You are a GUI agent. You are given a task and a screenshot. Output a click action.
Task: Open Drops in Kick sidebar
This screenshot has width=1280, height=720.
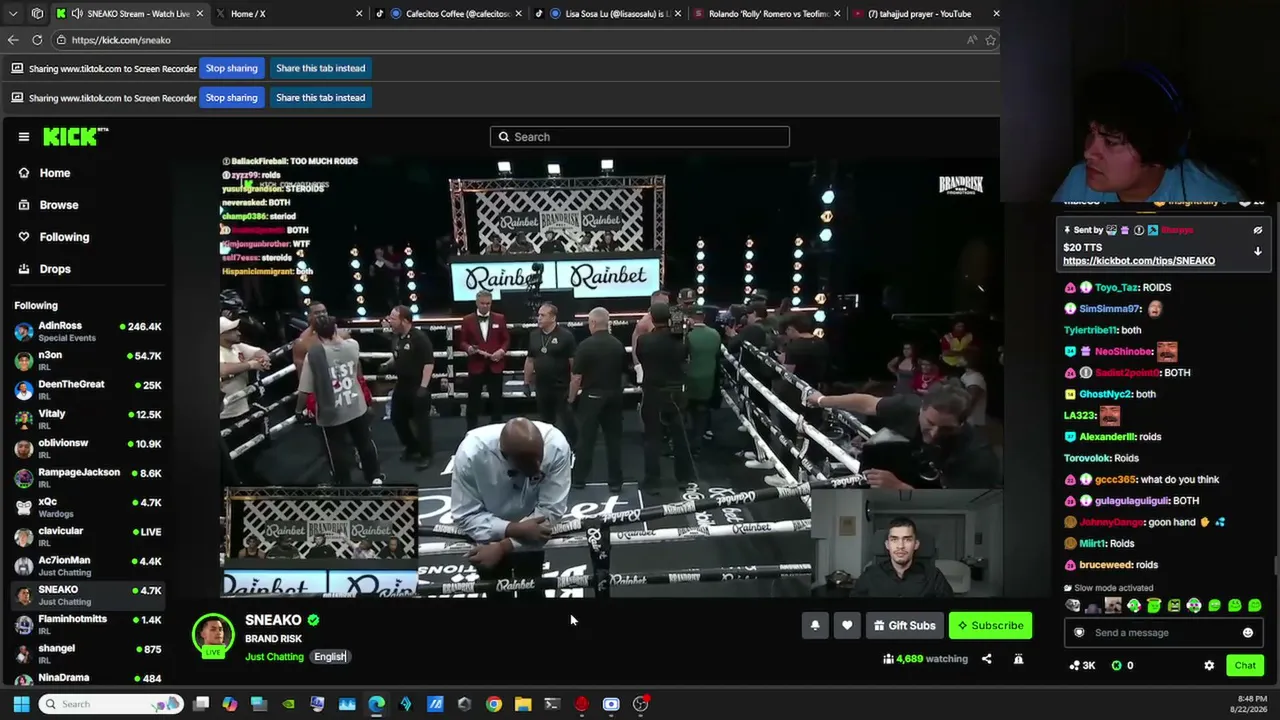tap(55, 269)
